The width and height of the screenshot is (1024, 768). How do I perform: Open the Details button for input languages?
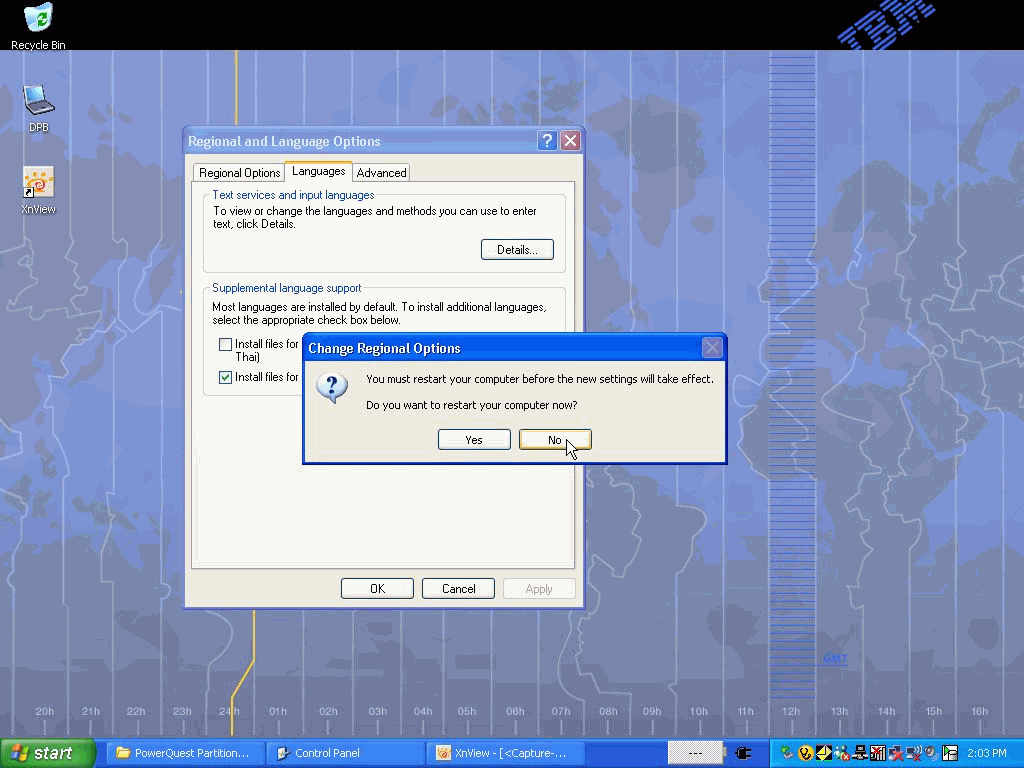point(517,250)
